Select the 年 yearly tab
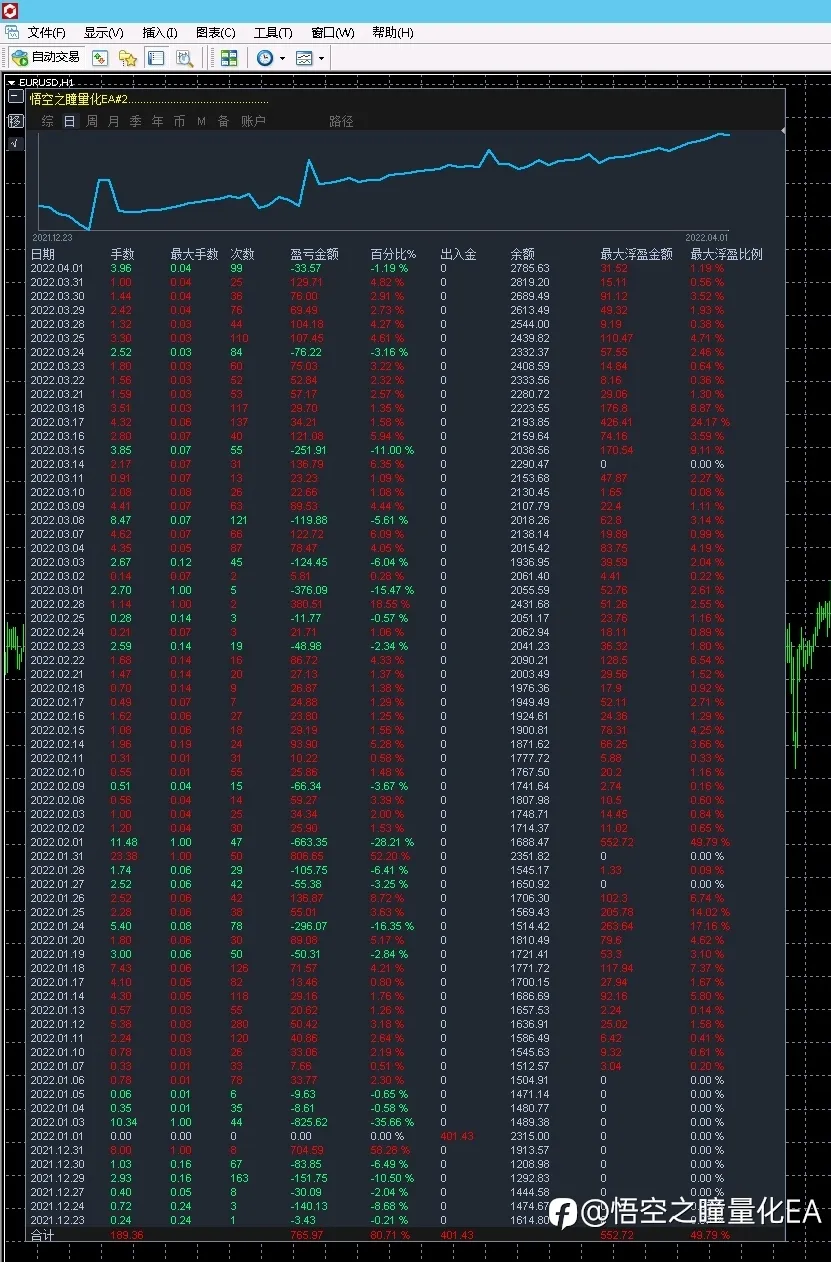The image size is (831, 1262). pyautogui.click(x=157, y=121)
